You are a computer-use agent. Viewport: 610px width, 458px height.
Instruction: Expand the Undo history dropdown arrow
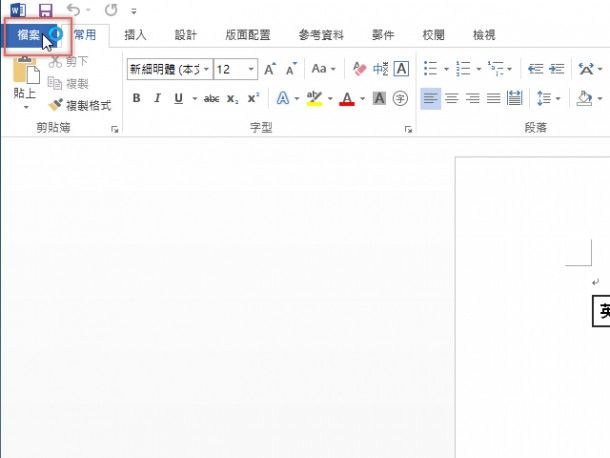88,10
